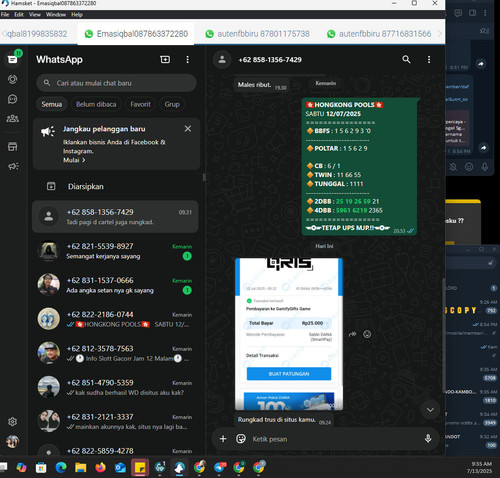
Task: Select the Favorit filter chip
Action: [x=140, y=104]
